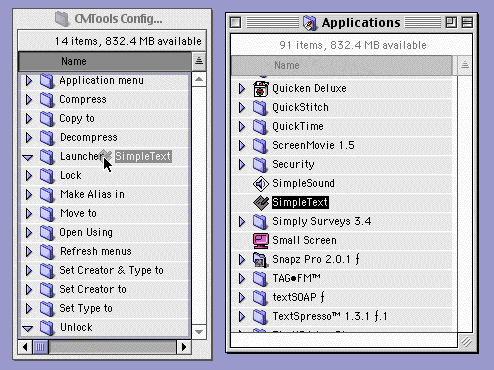Collapse the Launcher folder triangle
The image size is (494, 370).
[28, 157]
